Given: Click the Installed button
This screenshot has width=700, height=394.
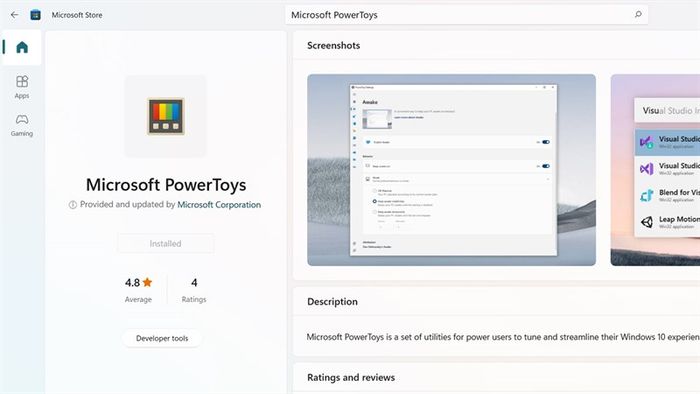Looking at the screenshot, I should [x=166, y=244].
